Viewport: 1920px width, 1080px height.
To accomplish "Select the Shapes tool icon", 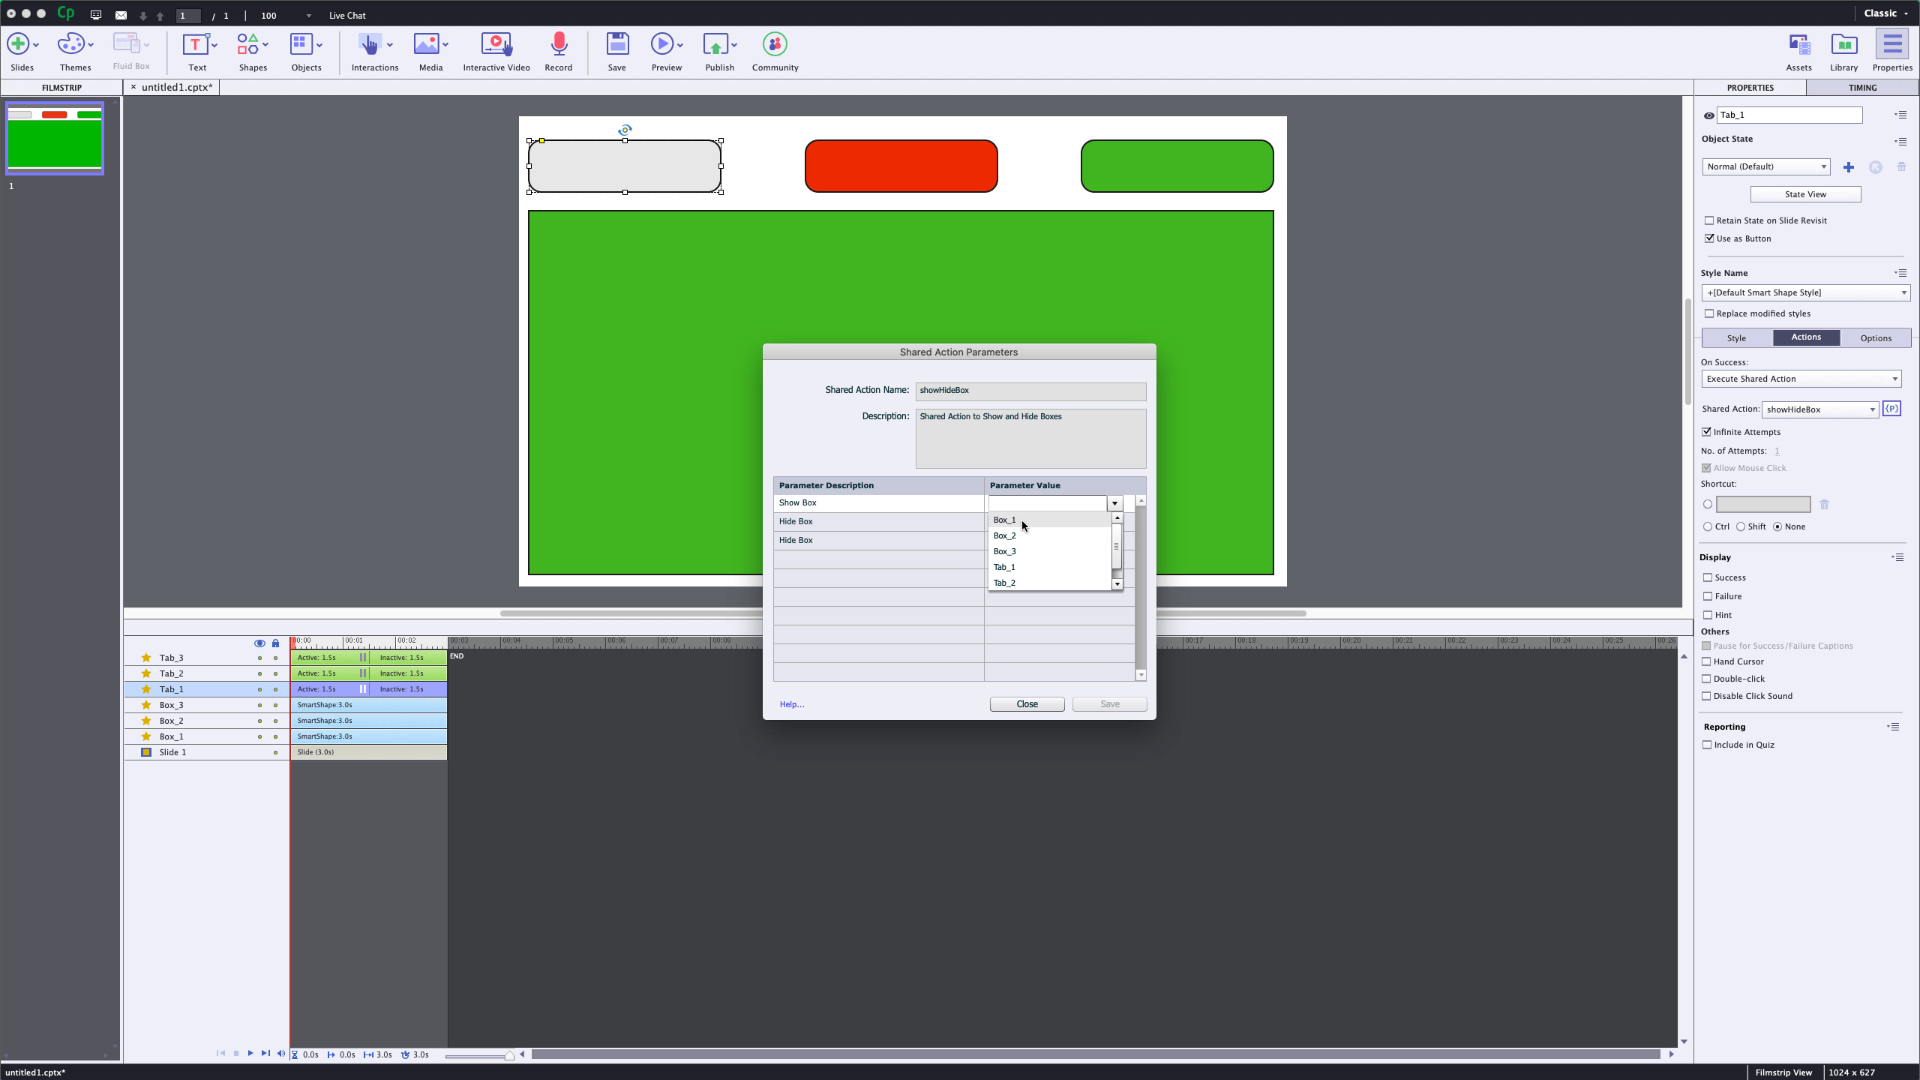I will click(248, 44).
